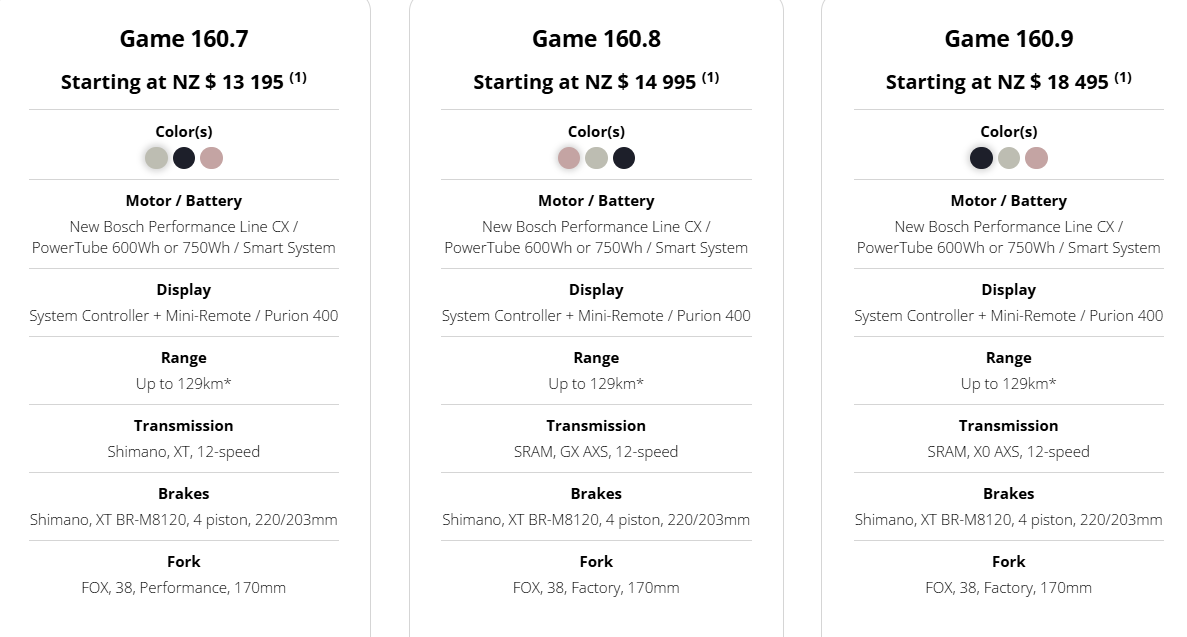Click FOX, 38, Performance, 170mm fork text
Screen dimensions: 1187x637
point(184,588)
